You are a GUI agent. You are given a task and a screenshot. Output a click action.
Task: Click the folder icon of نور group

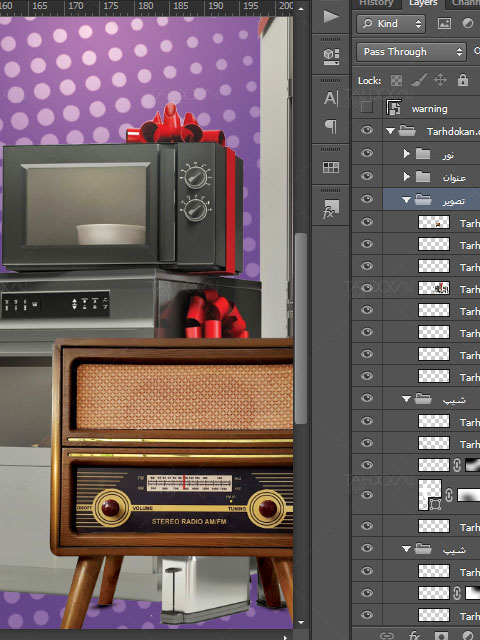(x=423, y=154)
